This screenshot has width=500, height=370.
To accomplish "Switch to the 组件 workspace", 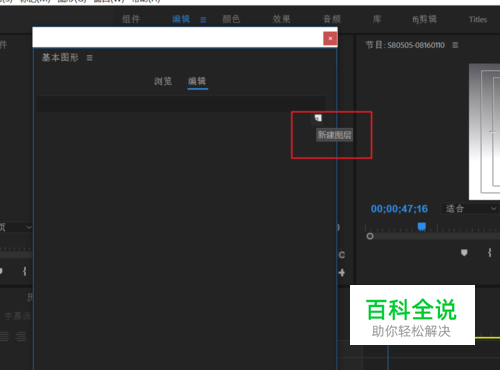I will pyautogui.click(x=131, y=19).
